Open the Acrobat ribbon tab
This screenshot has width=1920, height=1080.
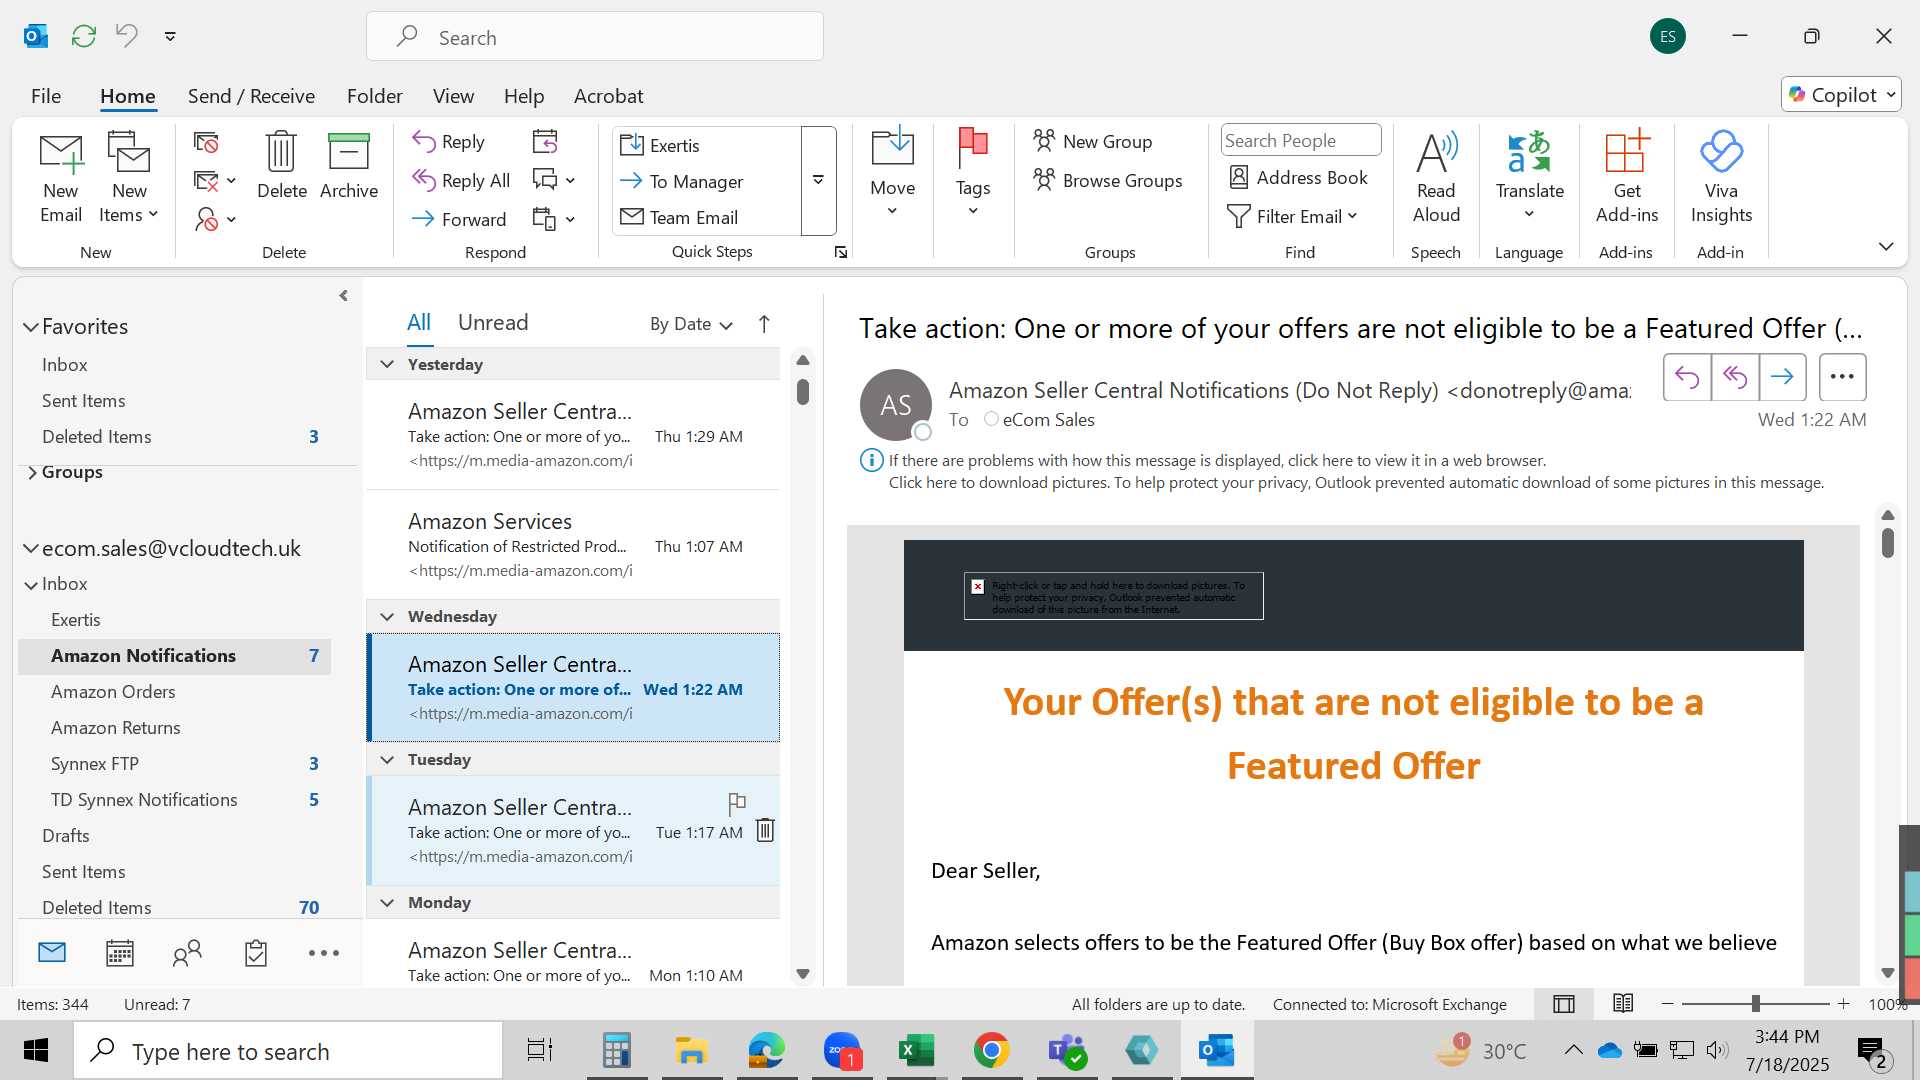coord(608,96)
